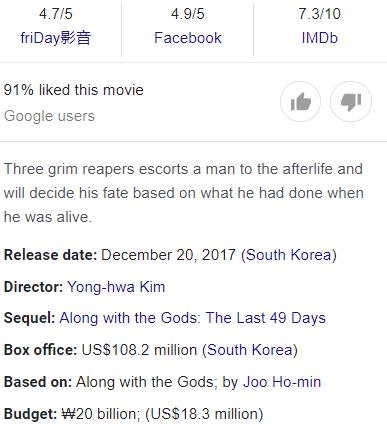
Task: Click the 4.7/5 rating score
Action: [56, 14]
